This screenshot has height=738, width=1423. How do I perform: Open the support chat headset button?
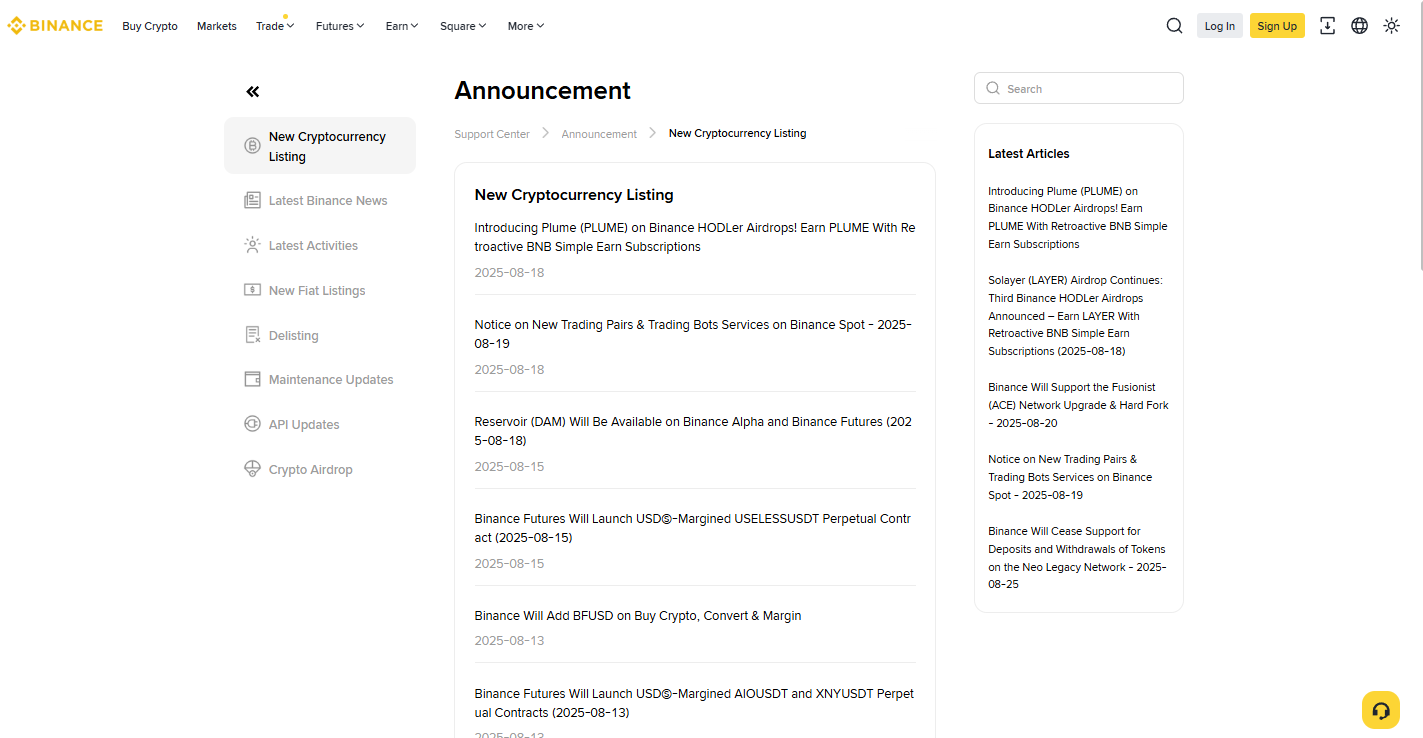click(1381, 710)
